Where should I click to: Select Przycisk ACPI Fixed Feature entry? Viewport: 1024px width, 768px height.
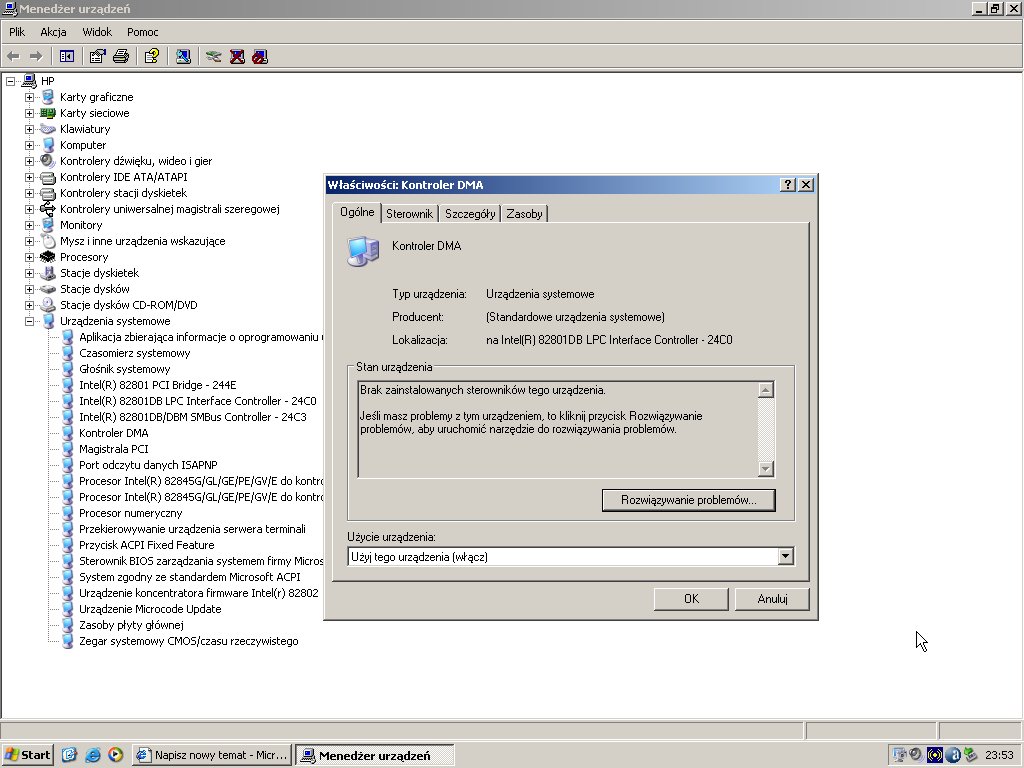click(146, 545)
